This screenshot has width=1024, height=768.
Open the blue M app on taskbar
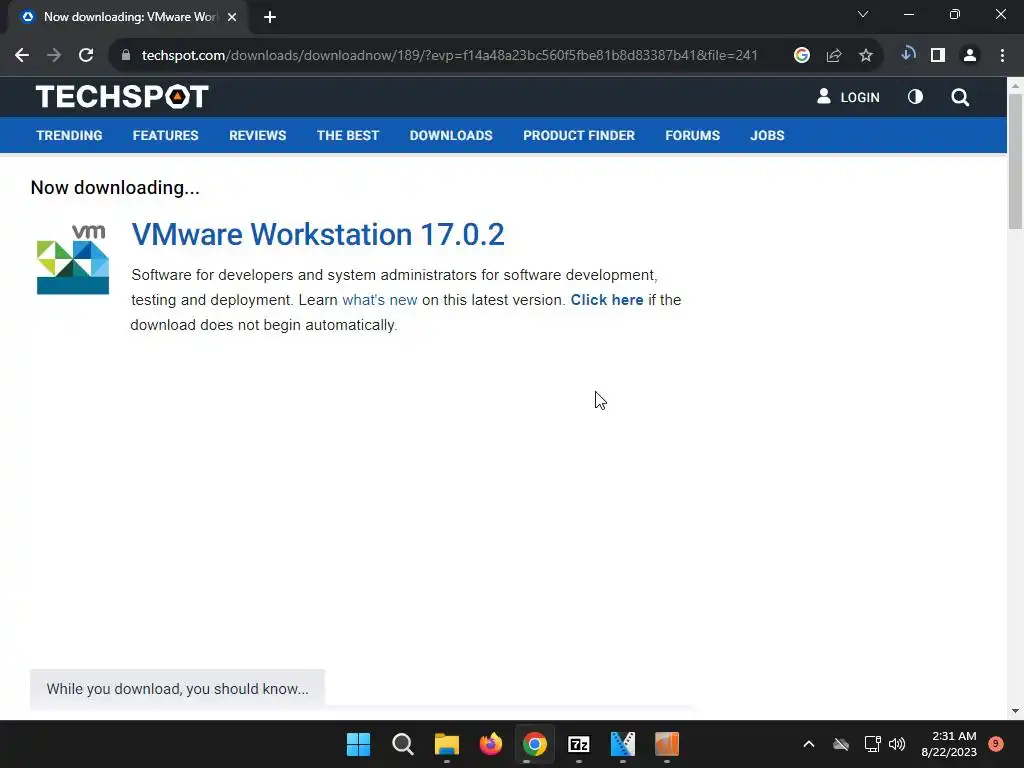[x=622, y=744]
